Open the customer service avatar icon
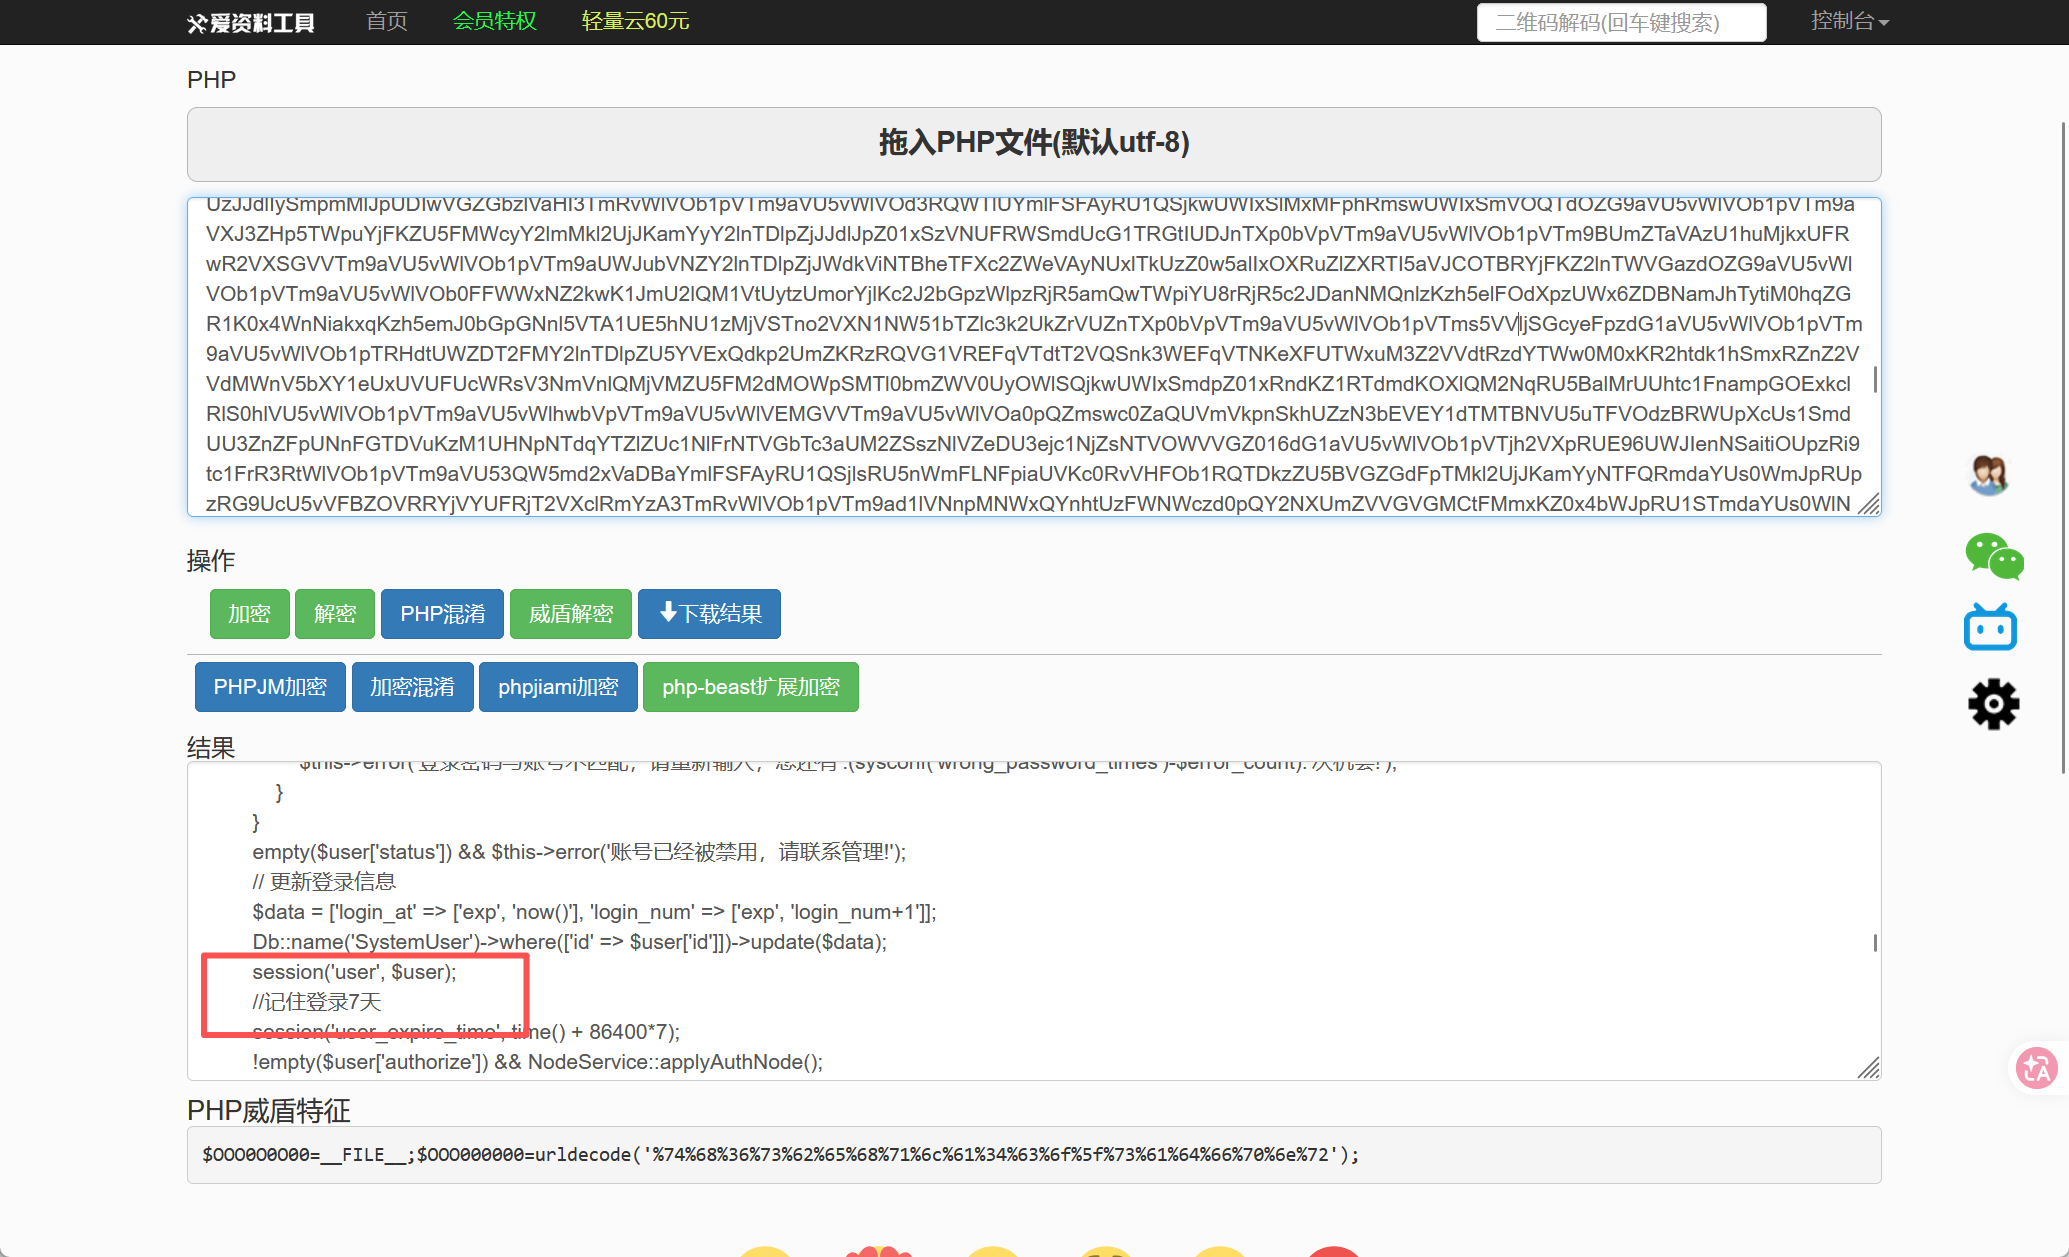Image resolution: width=2069 pixels, height=1257 pixels. pyautogui.click(x=1990, y=476)
